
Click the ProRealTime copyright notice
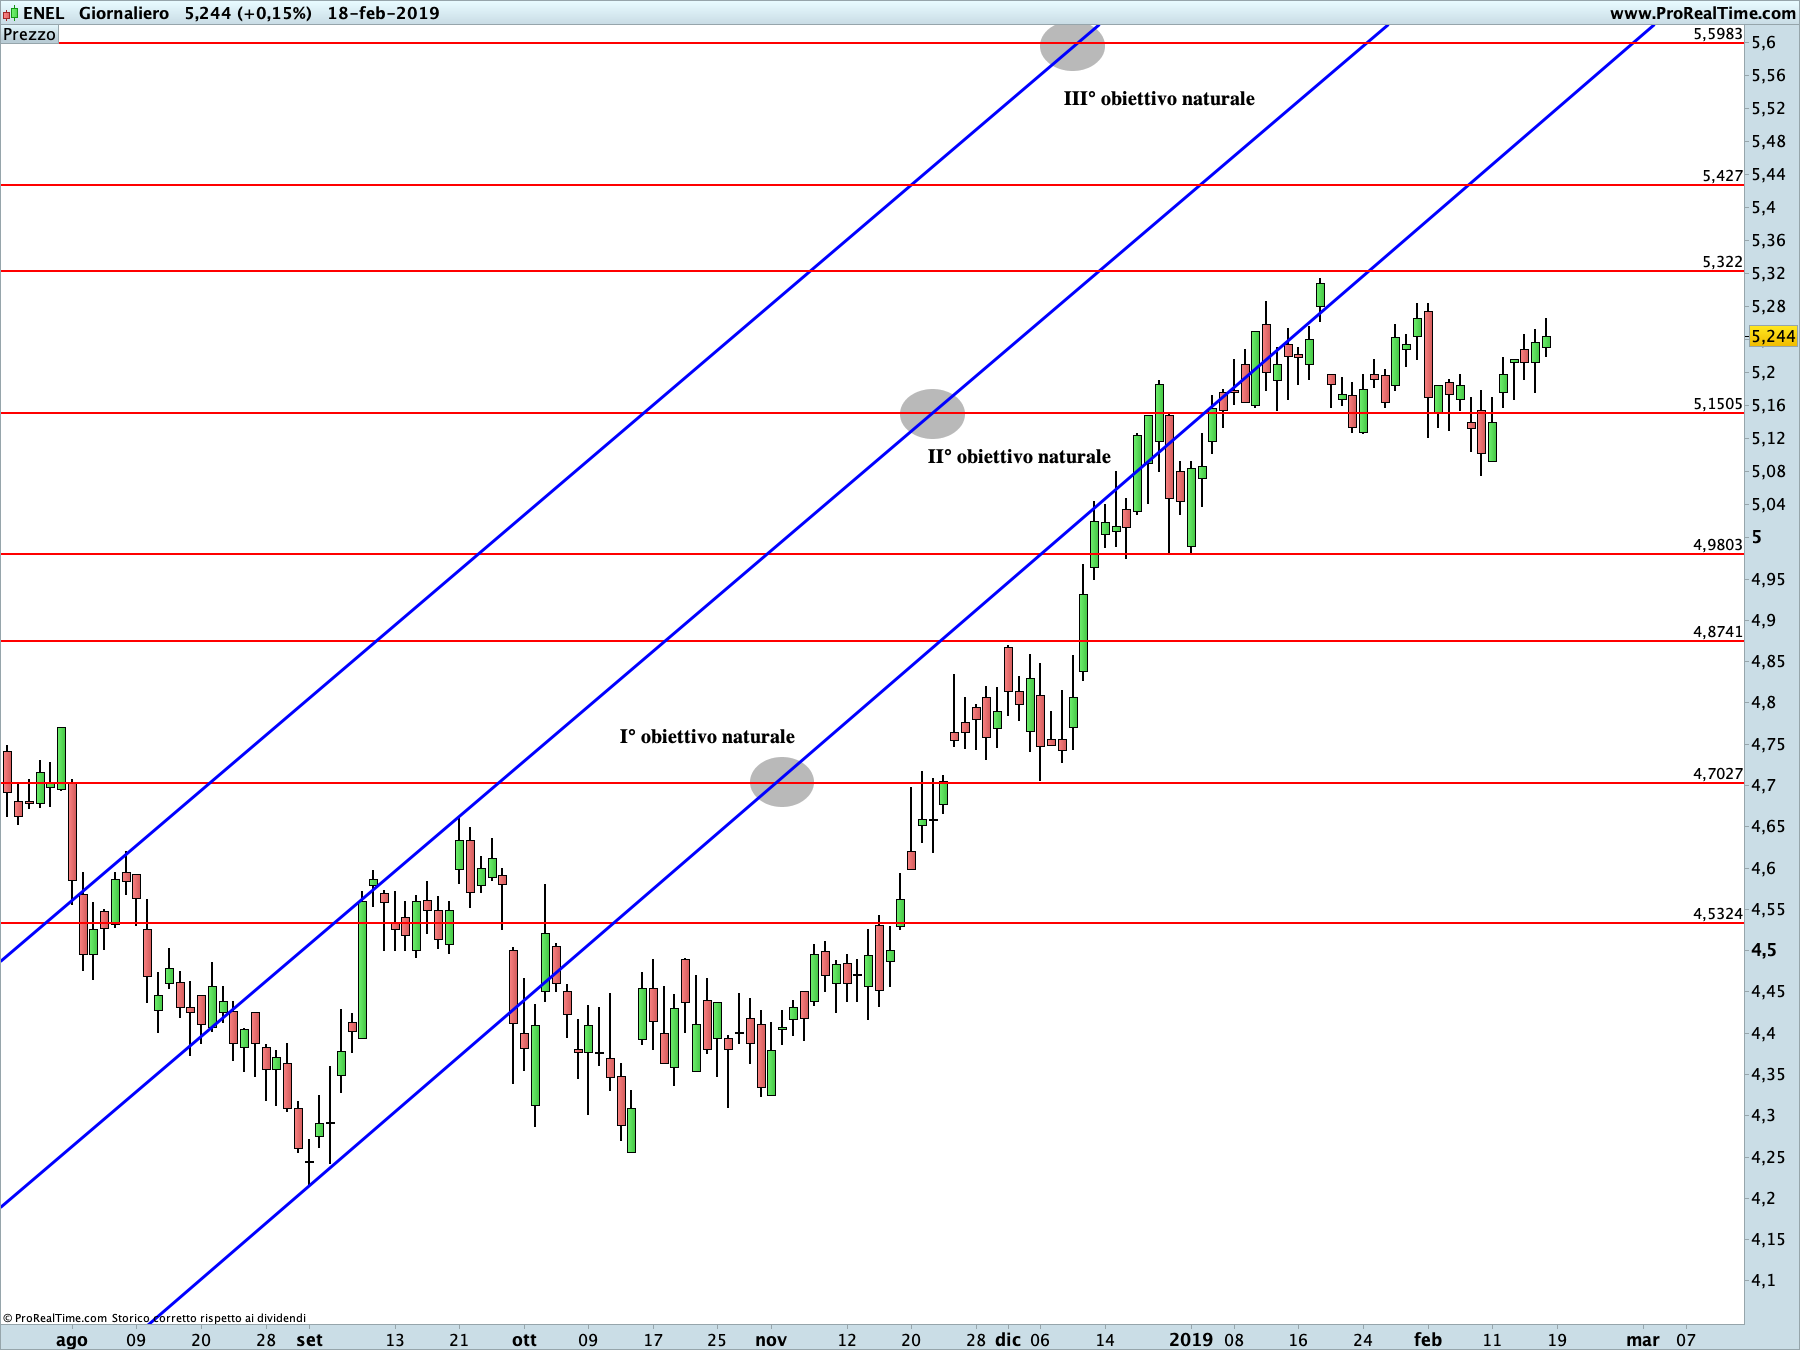[55, 1317]
